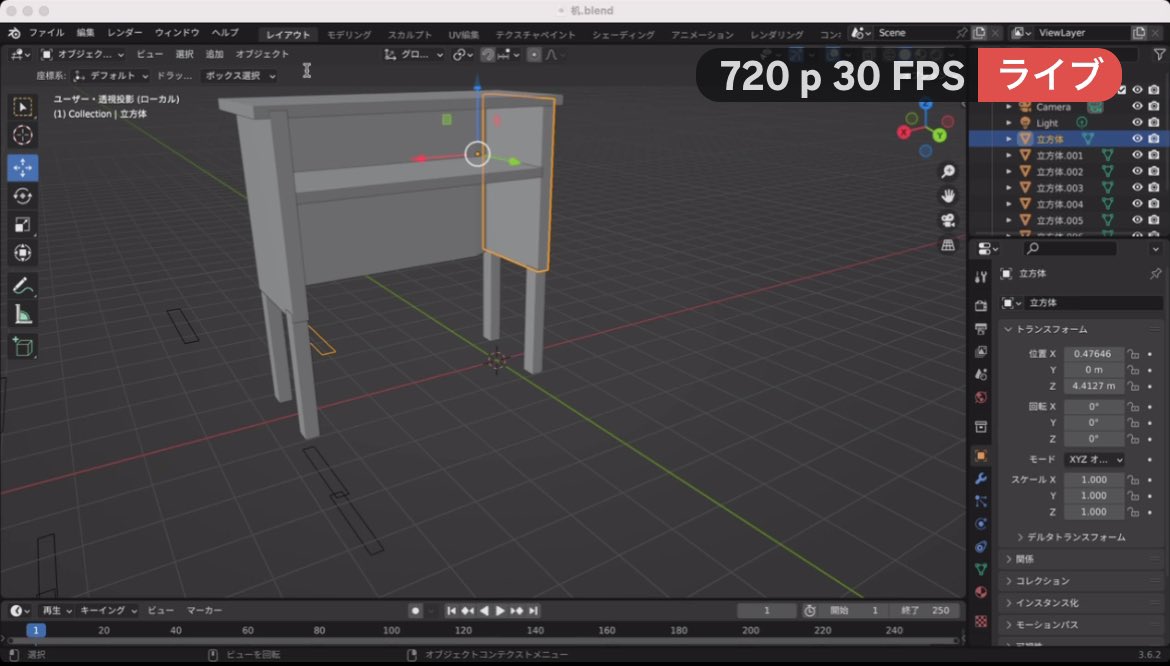This screenshot has width=1170, height=666.
Task: Toggle viewport snapping magnet
Action: click(x=488, y=54)
